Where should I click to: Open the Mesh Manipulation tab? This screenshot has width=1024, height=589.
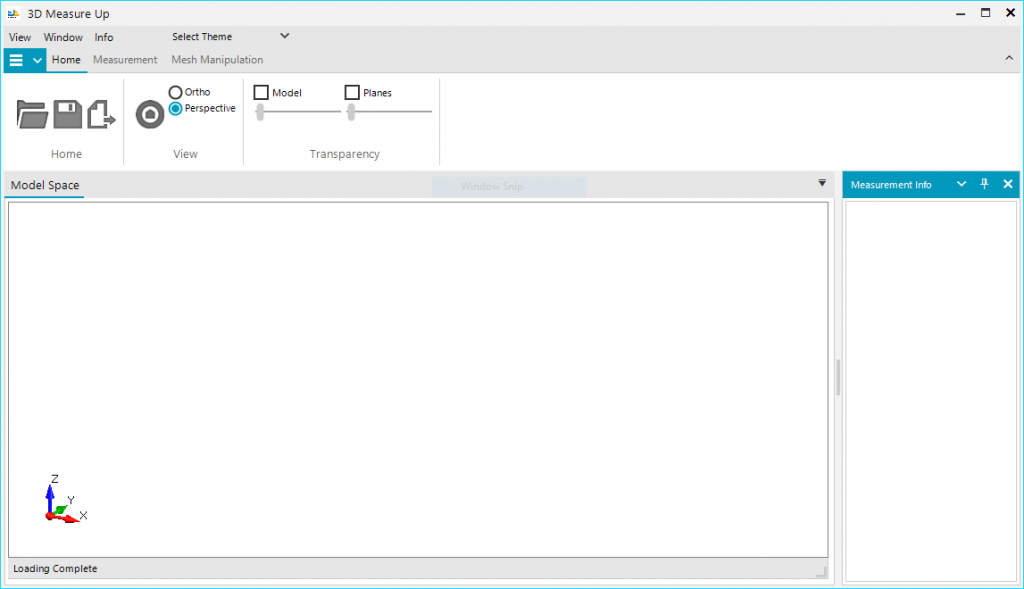coord(217,60)
